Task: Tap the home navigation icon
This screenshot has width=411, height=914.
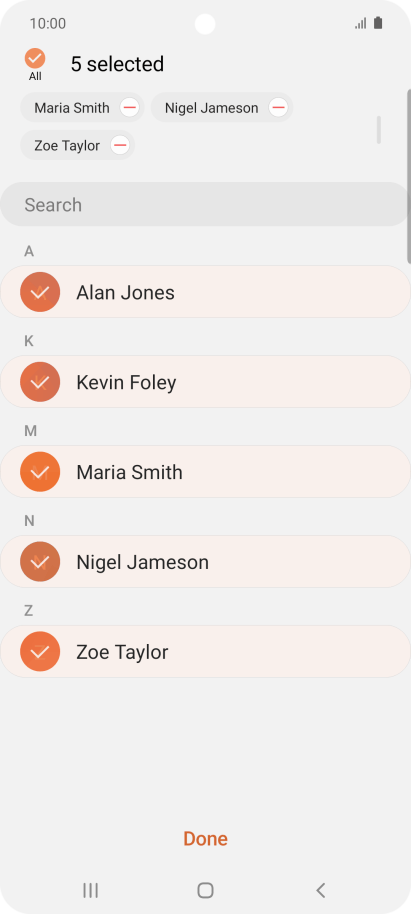Action: pos(205,890)
